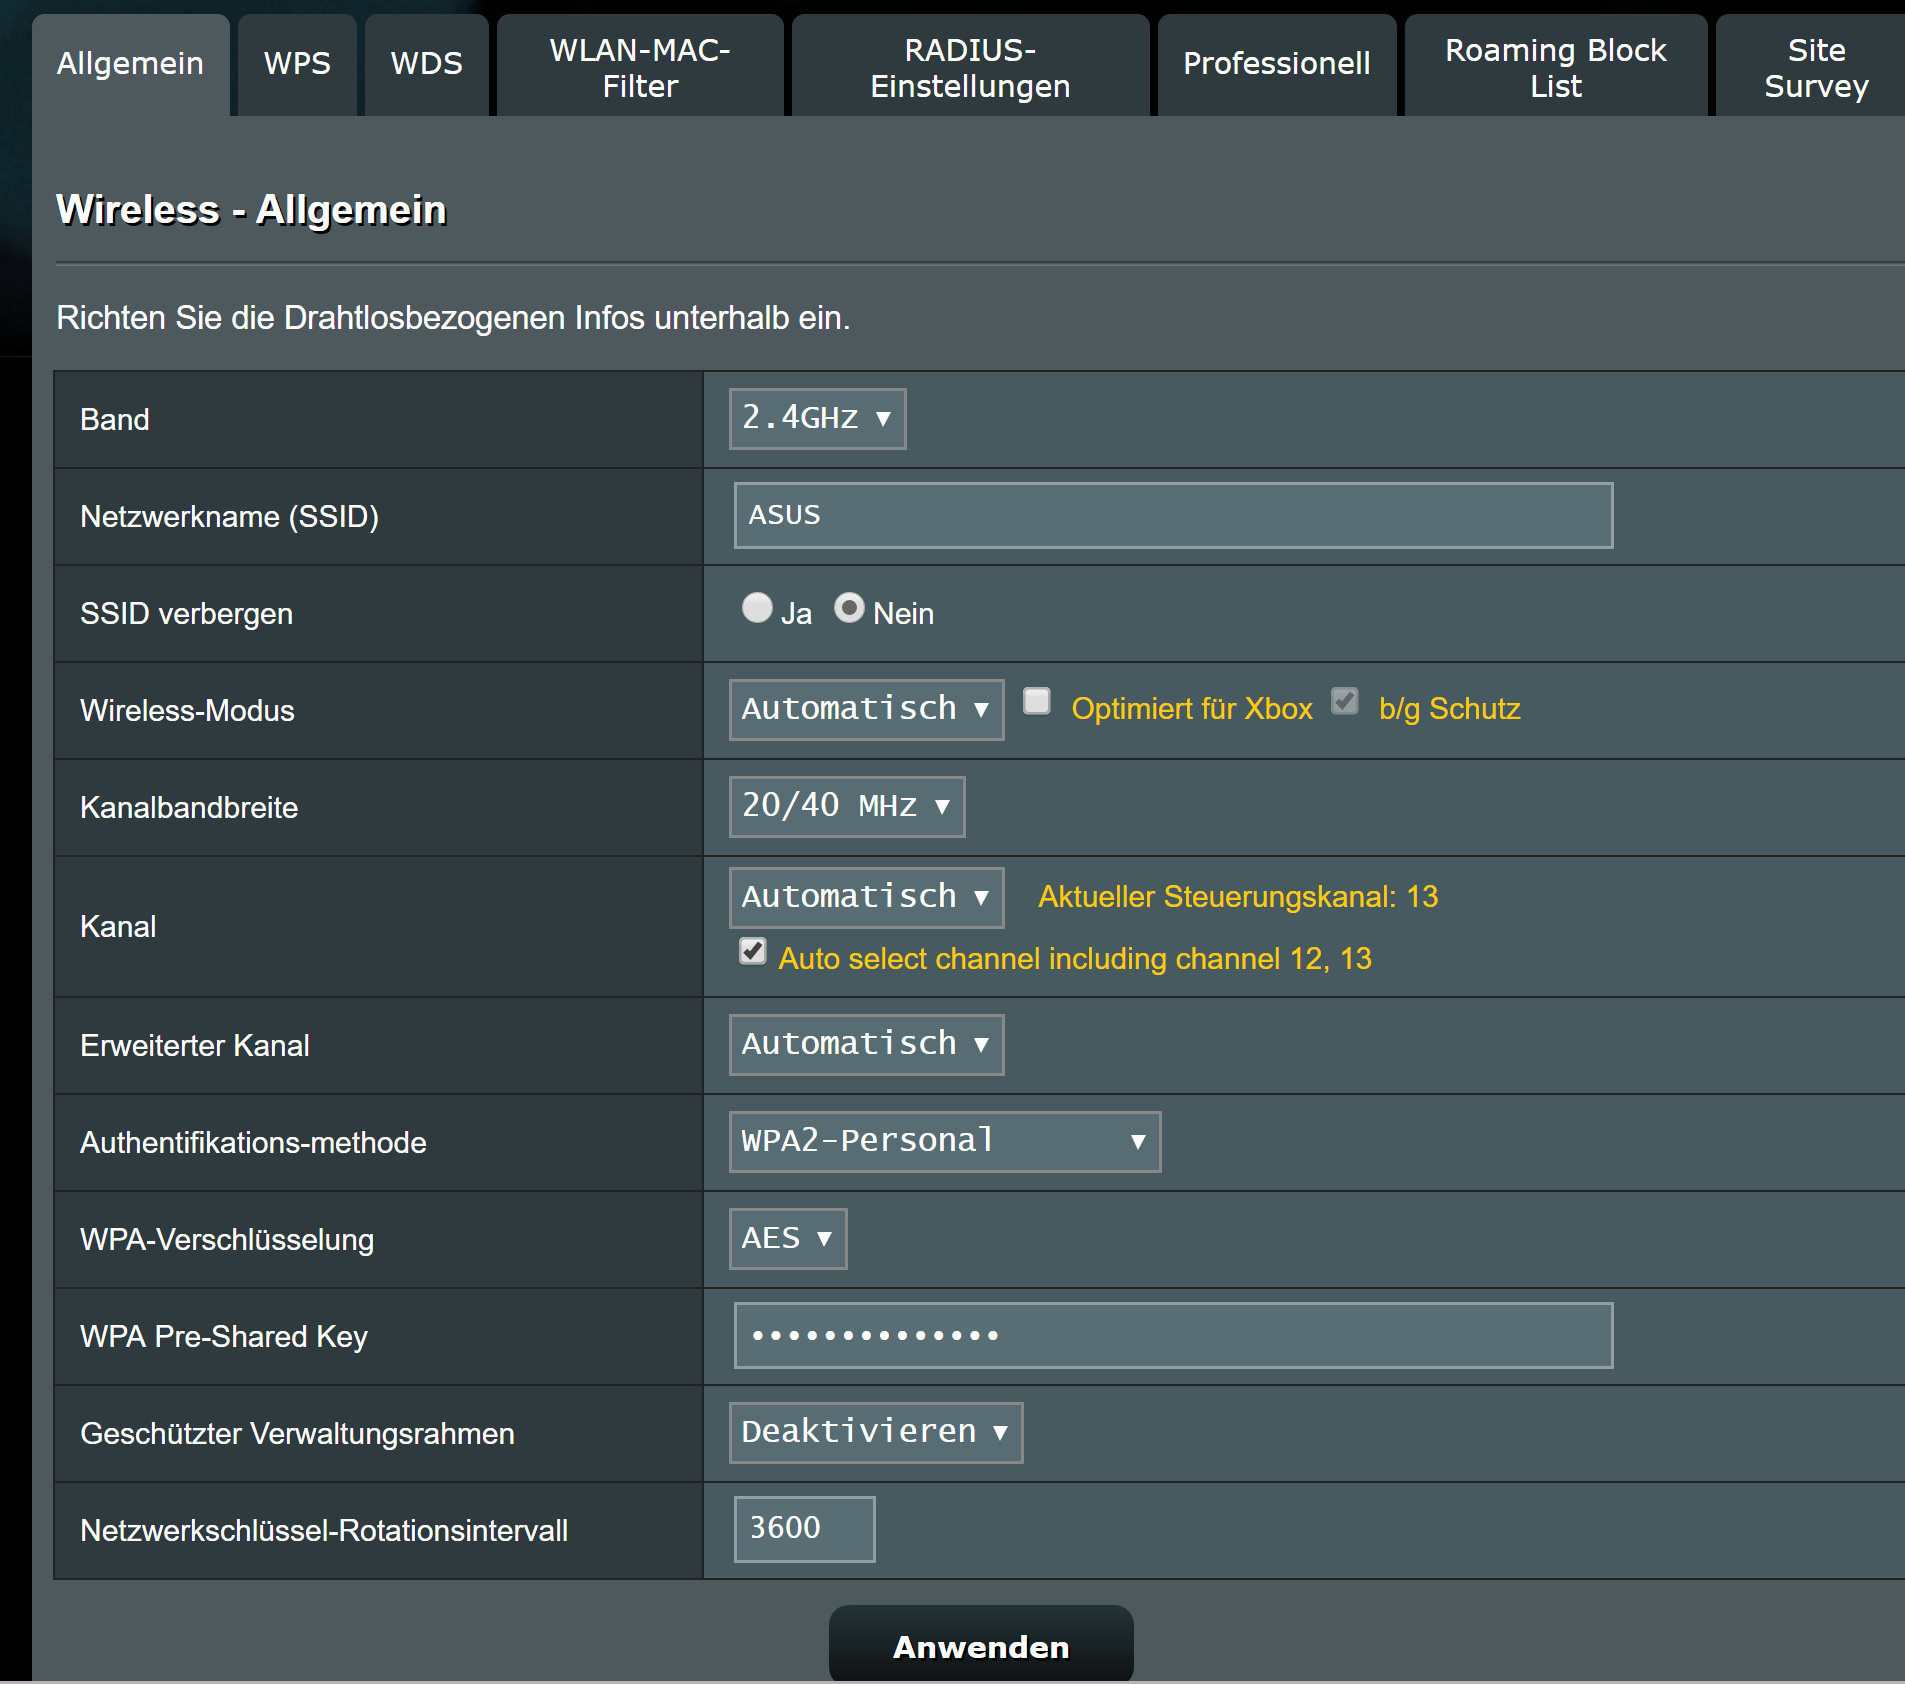Viewport: 1905px width, 1684px height.
Task: Click the Wireless - Allgemein heading
Action: pos(251,210)
